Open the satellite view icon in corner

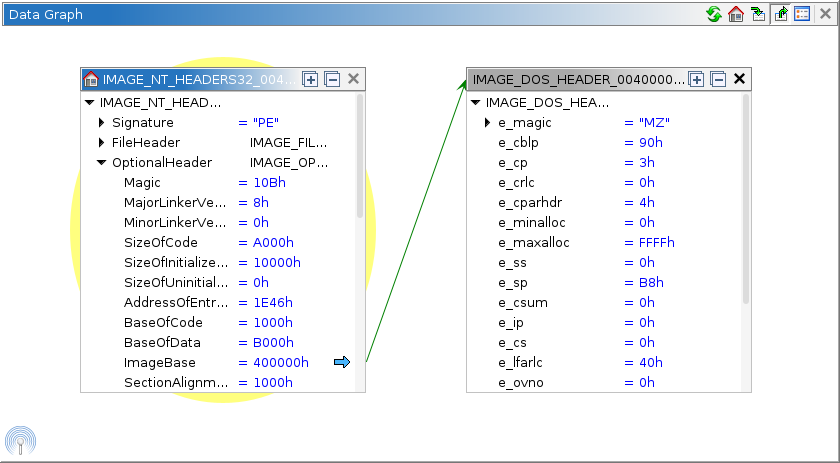[x=20, y=441]
